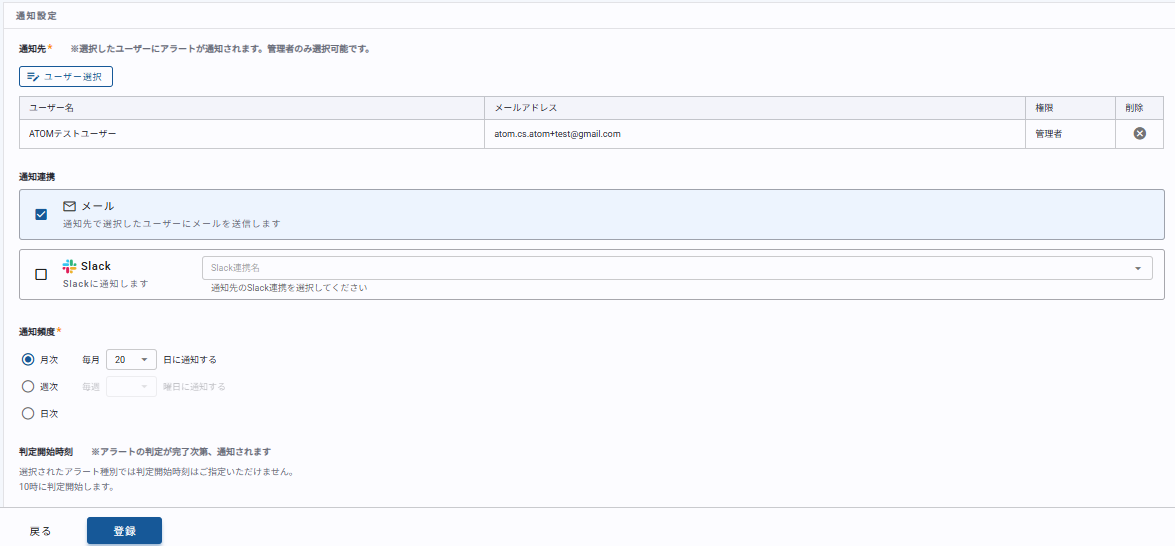Expand the Slack integration dropdown arrow
The width and height of the screenshot is (1175, 546).
(x=1137, y=268)
